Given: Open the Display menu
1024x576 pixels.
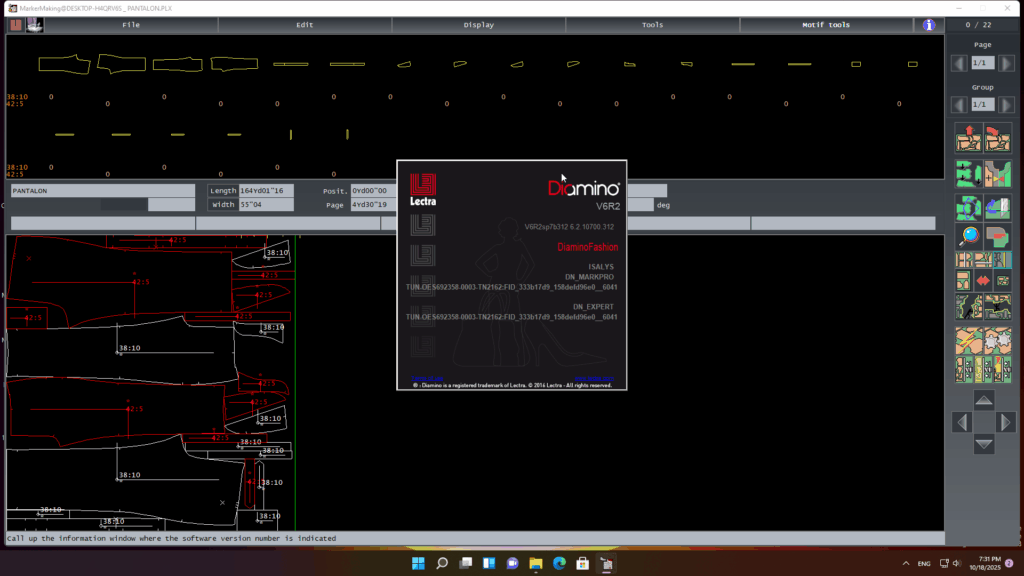Looking at the screenshot, I should tap(479, 25).
